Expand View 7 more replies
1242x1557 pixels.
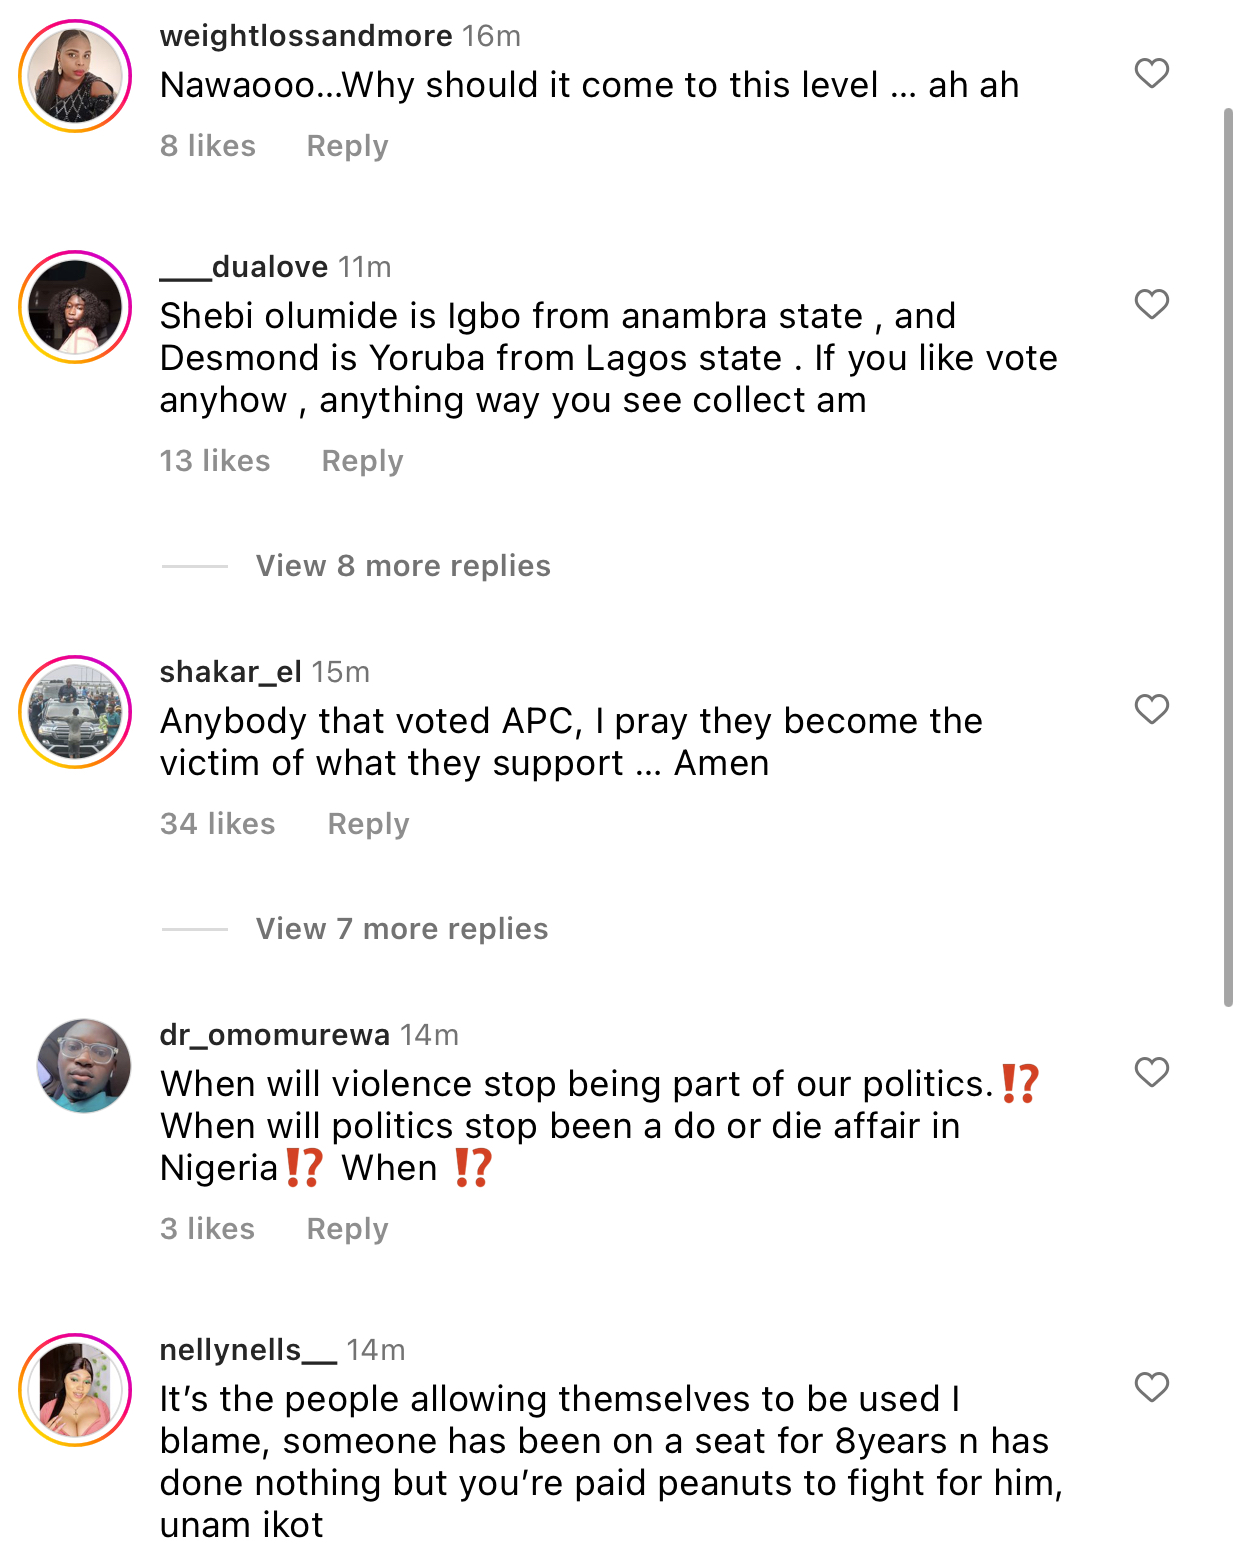pos(402,929)
